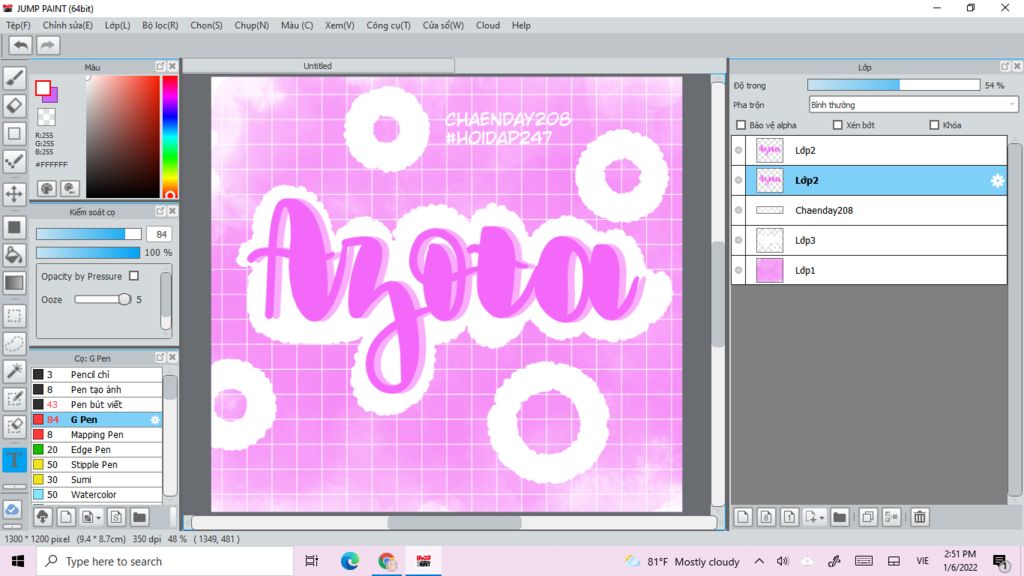The height and width of the screenshot is (576, 1024).
Task: Click the cloud icon in the left toolbar
Action: coord(13,509)
